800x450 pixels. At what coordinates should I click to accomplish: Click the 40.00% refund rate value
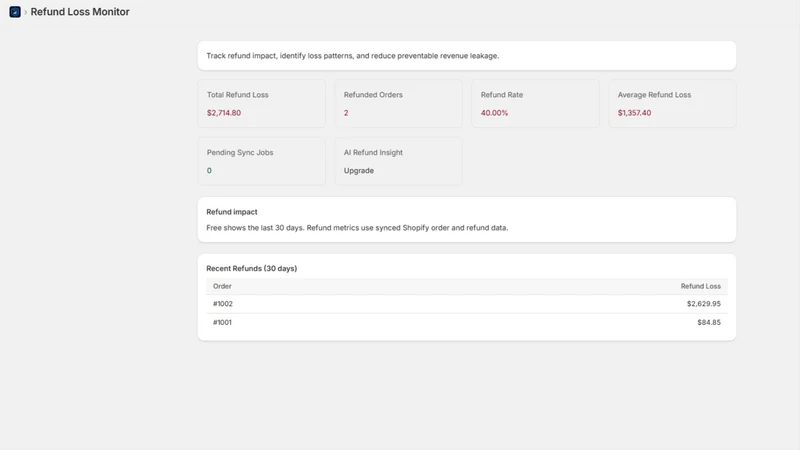click(494, 113)
